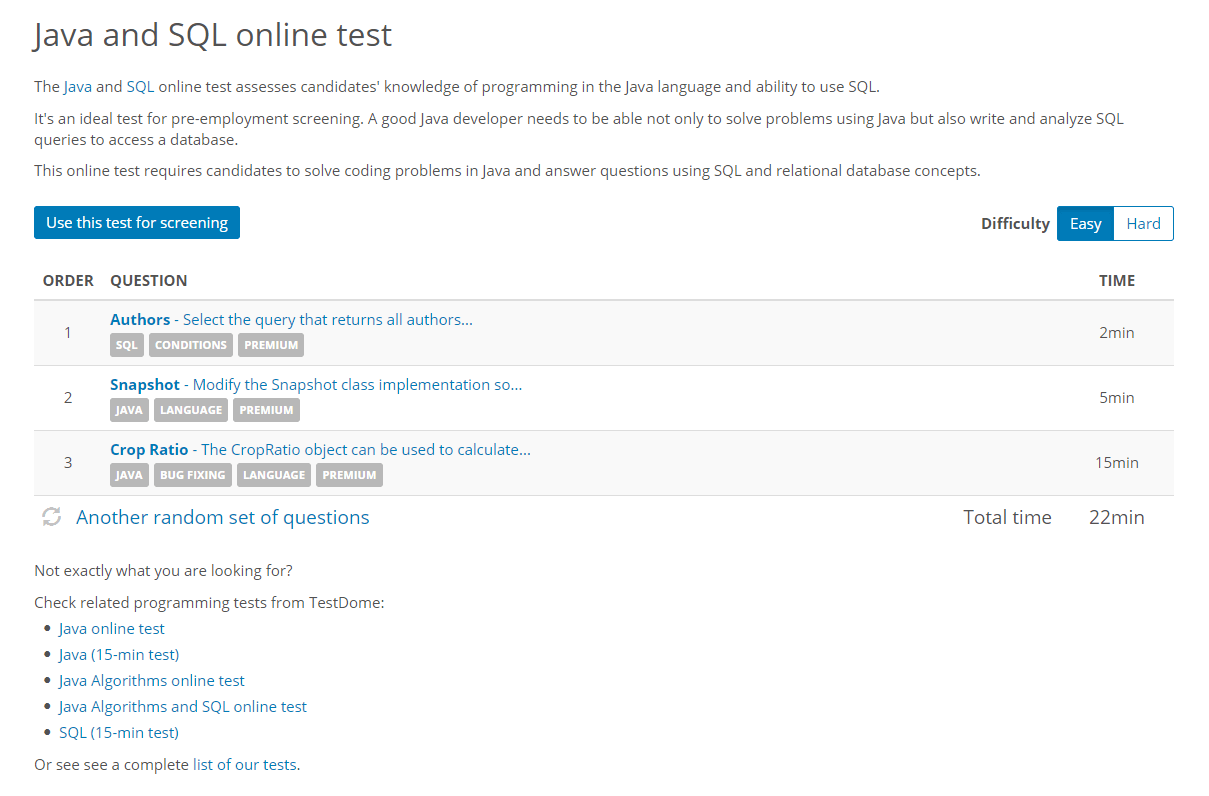
Task: Click the SQL tag under Authors
Action: [127, 345]
